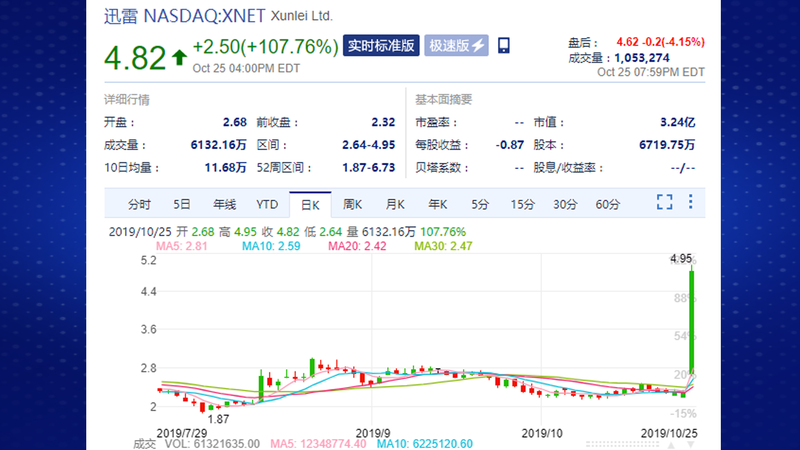
Task: Click after-hours volume 1,053,274
Action: click(x=642, y=58)
